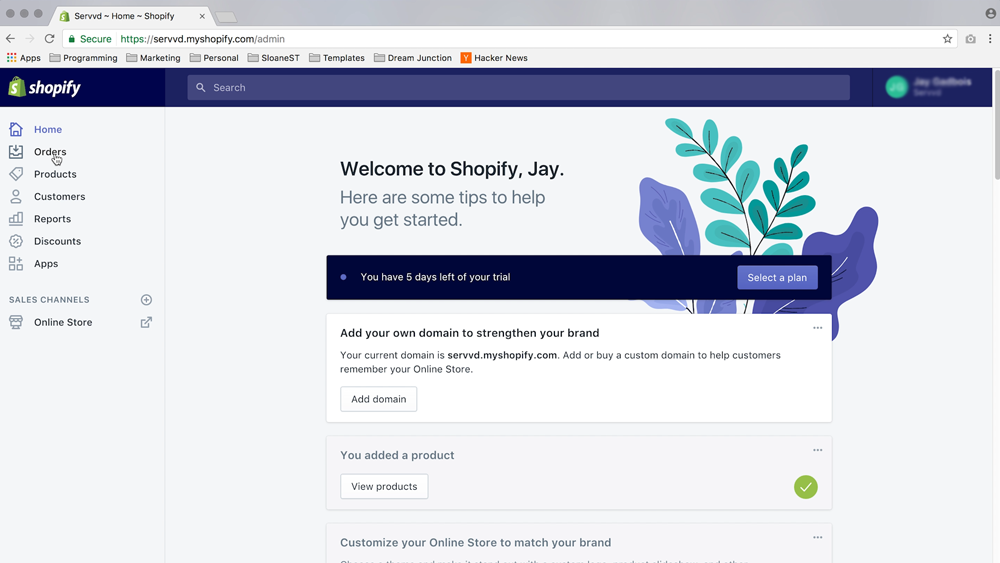This screenshot has width=1000, height=563.
Task: Open the Orders section
Action: [x=50, y=152]
